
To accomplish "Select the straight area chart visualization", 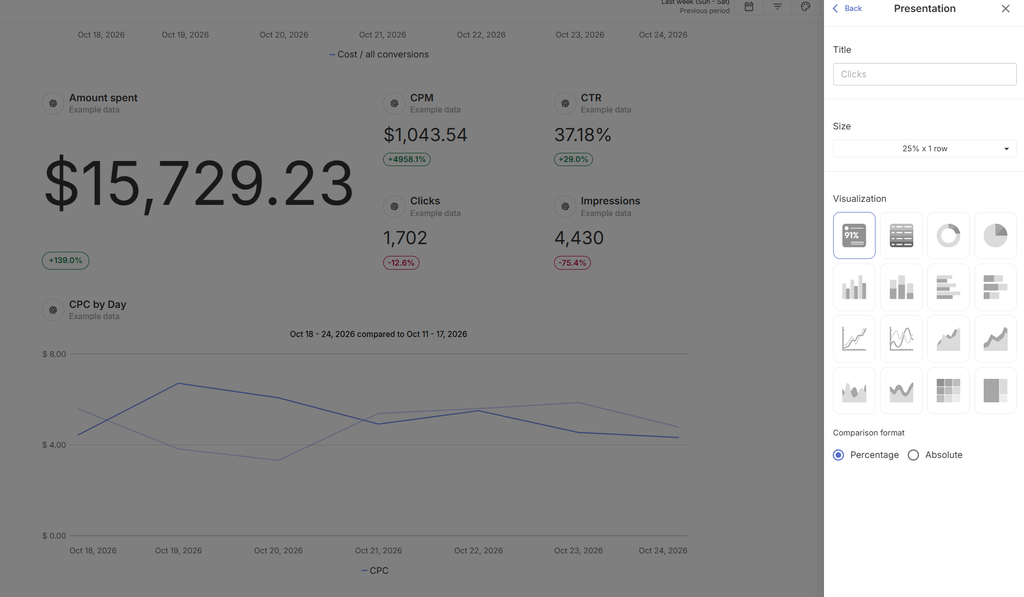I will 948,338.
